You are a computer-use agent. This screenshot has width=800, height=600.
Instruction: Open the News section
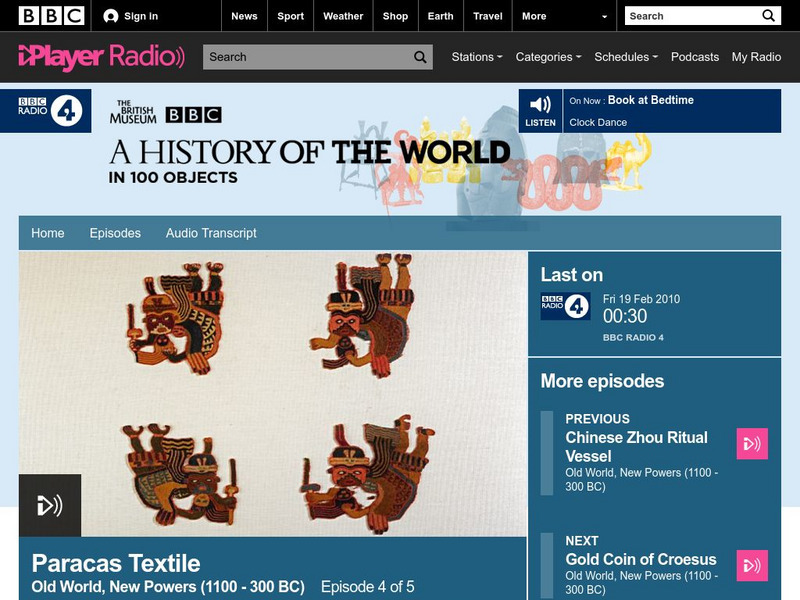(x=244, y=16)
